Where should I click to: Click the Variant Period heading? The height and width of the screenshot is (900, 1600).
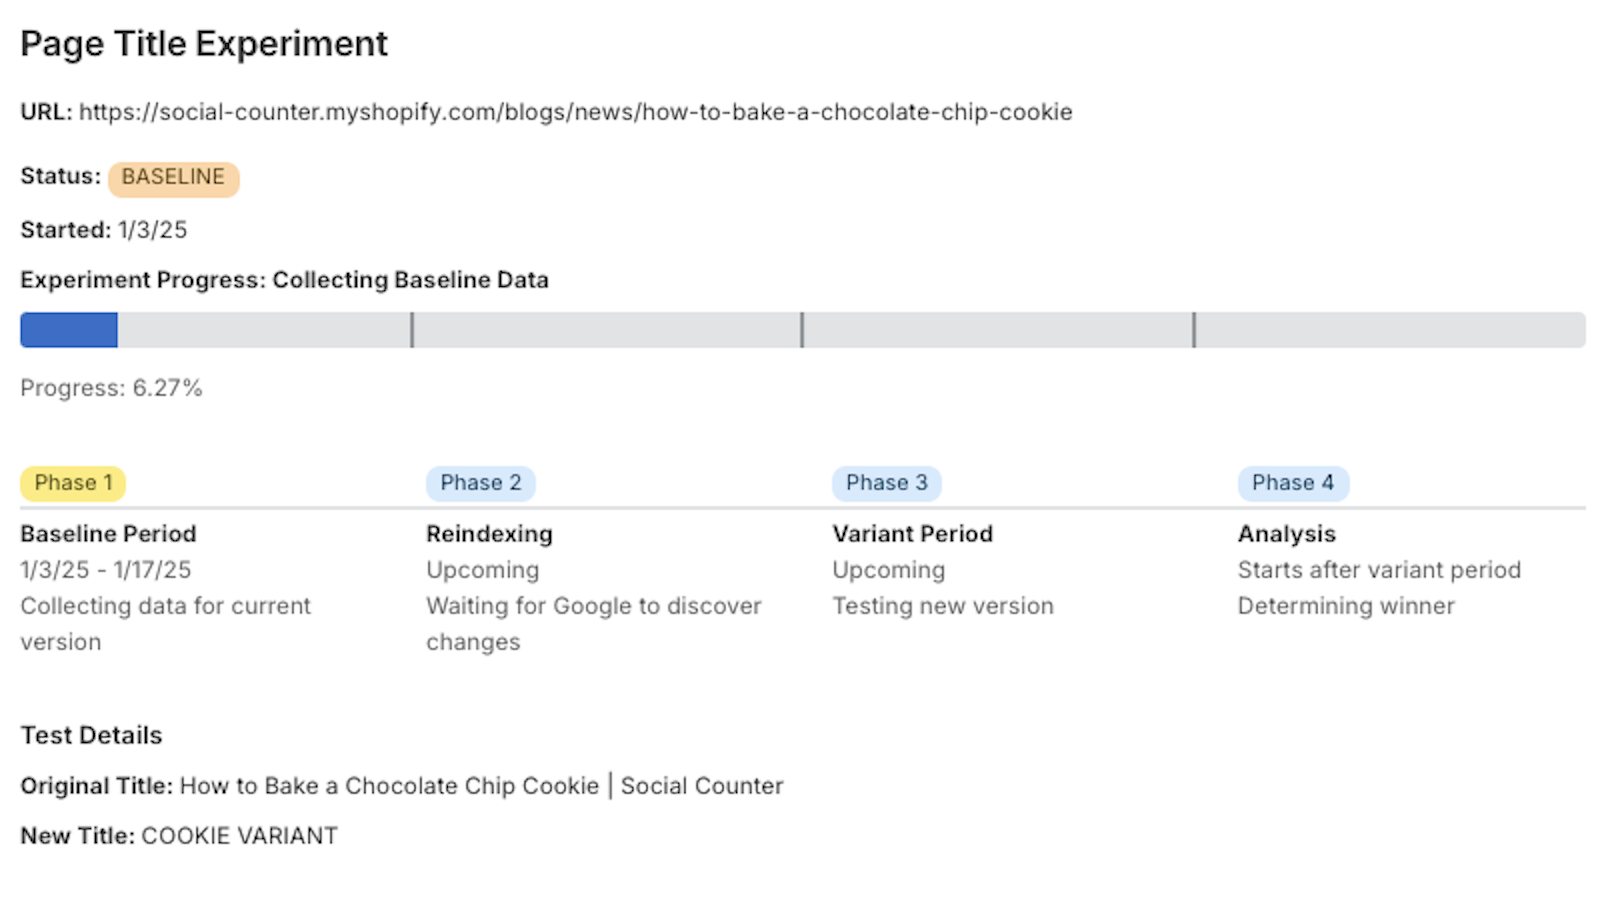pyautogui.click(x=912, y=534)
